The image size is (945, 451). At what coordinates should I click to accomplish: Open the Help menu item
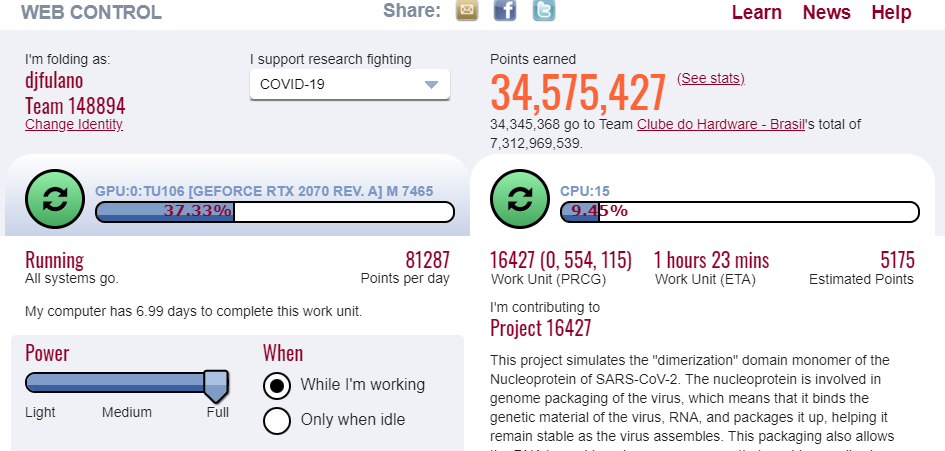[x=891, y=12]
